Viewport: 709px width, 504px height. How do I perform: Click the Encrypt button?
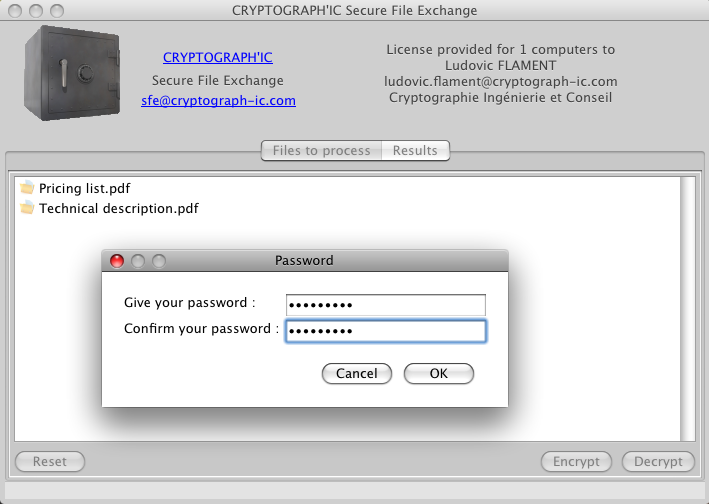tap(576, 462)
